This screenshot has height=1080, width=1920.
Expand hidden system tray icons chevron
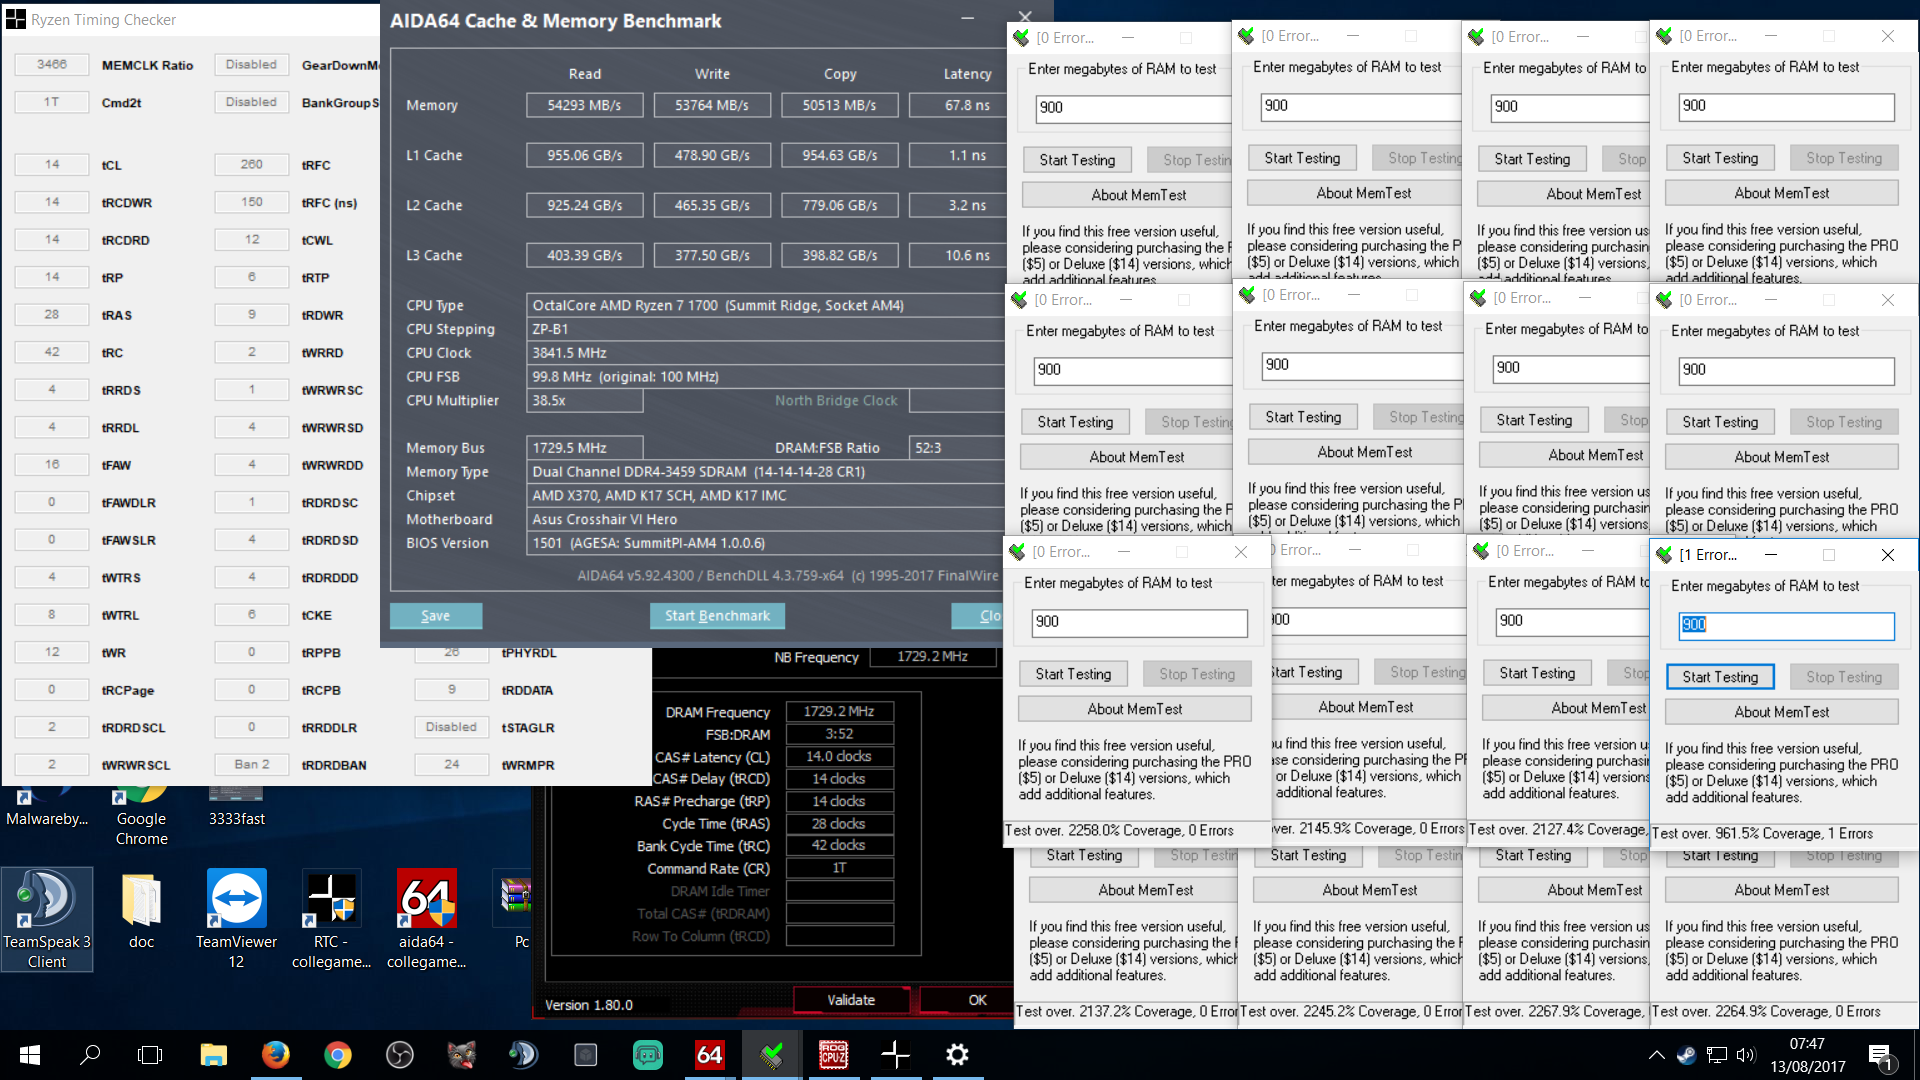[1656, 1055]
